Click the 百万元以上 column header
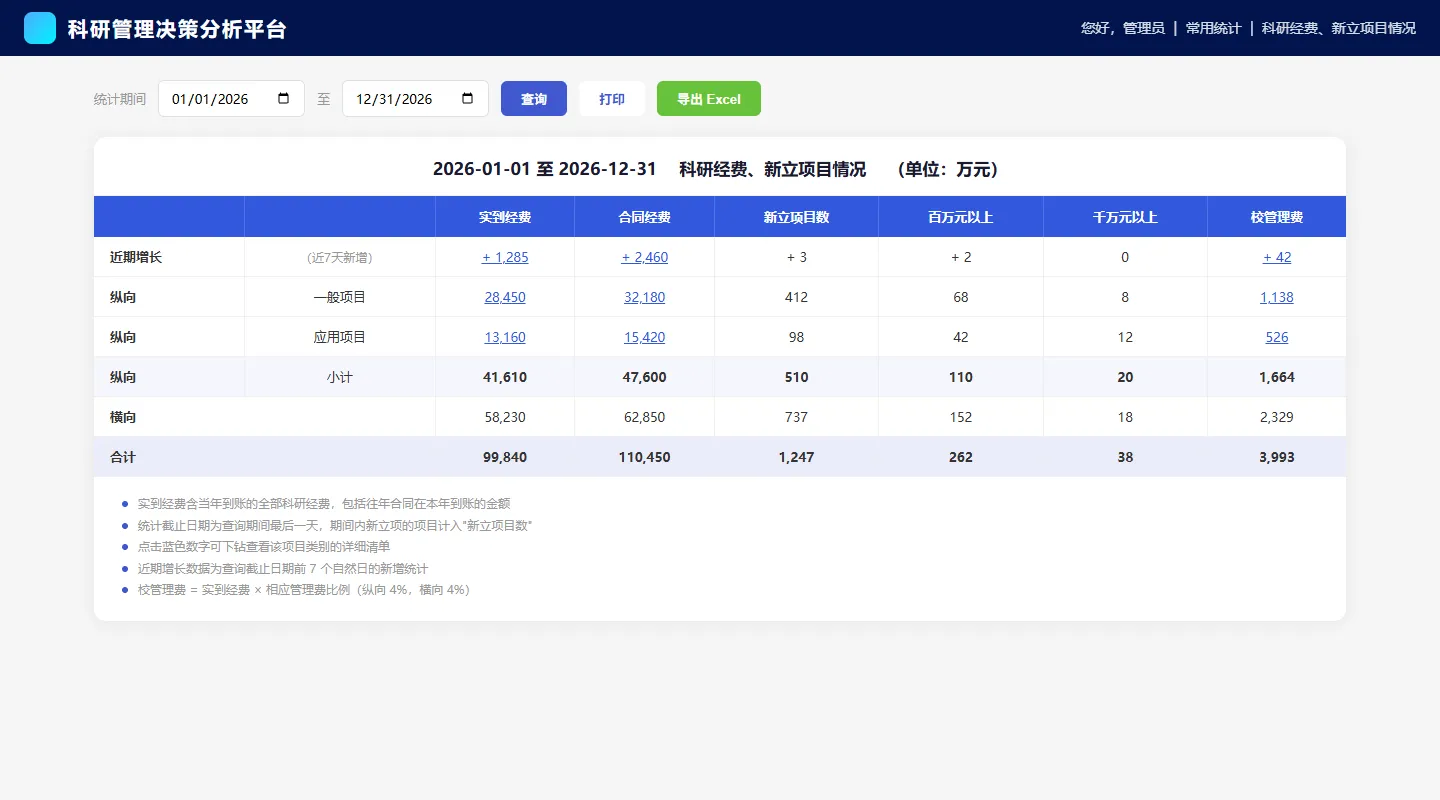 point(961,217)
